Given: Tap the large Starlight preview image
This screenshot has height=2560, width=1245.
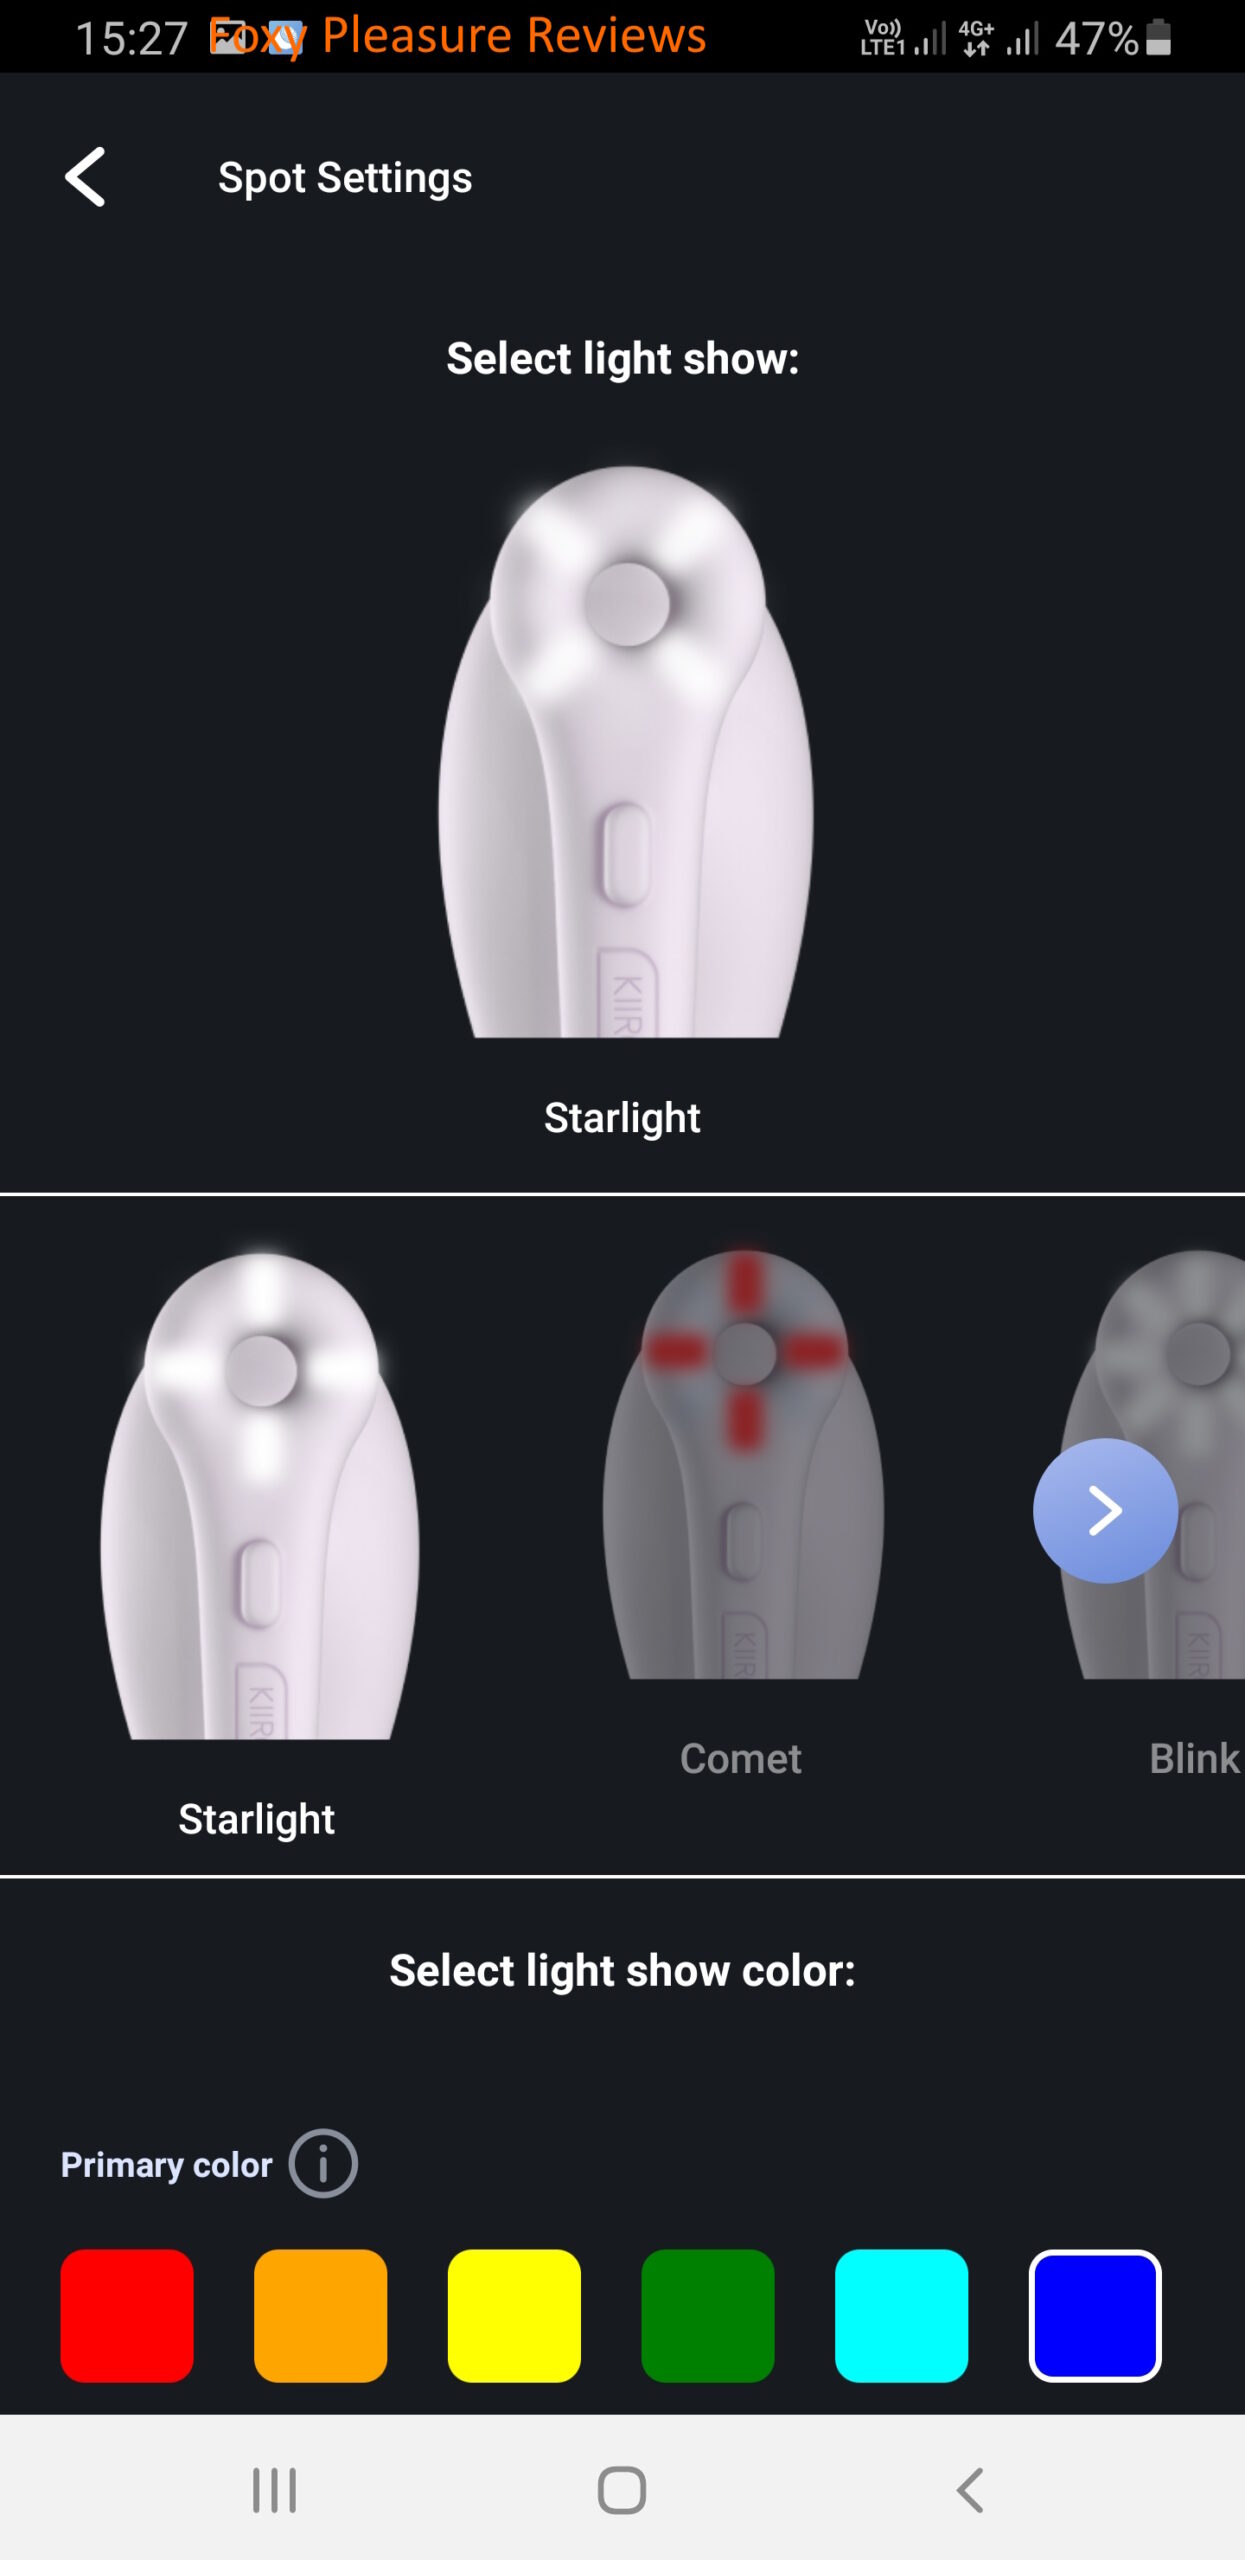Looking at the screenshot, I should [x=625, y=752].
